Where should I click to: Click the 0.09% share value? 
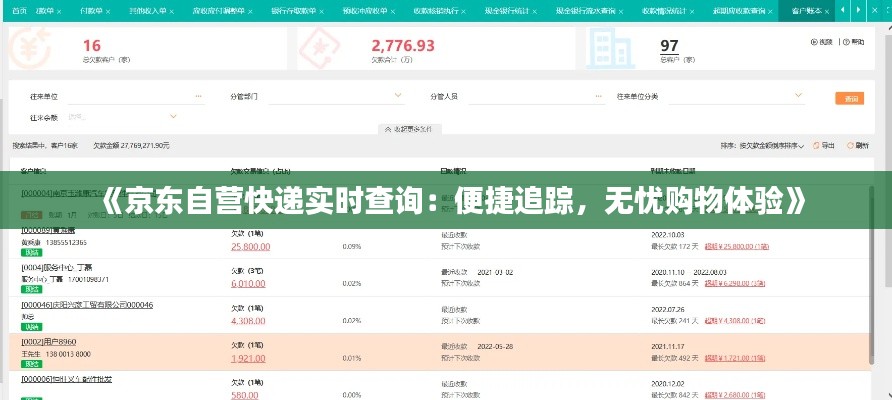(x=352, y=246)
